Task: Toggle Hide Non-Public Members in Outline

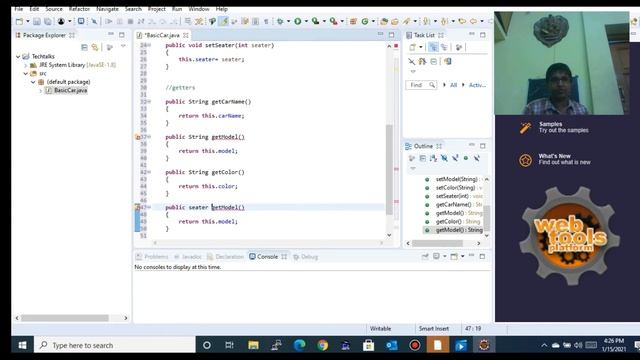Action: tap(466, 158)
